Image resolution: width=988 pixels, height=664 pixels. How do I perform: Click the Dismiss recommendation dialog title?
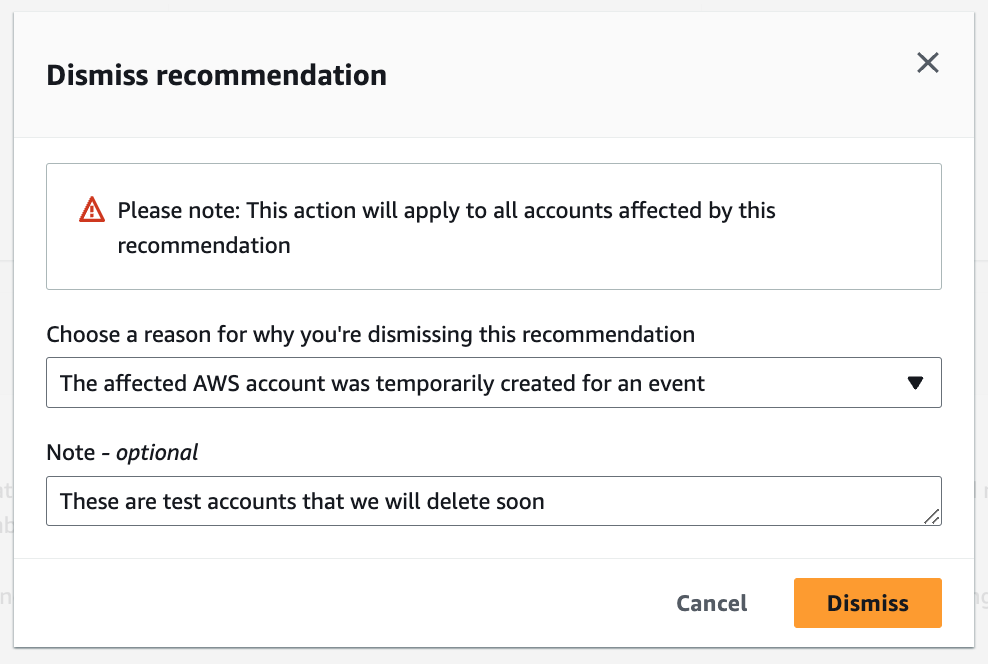tap(216, 74)
